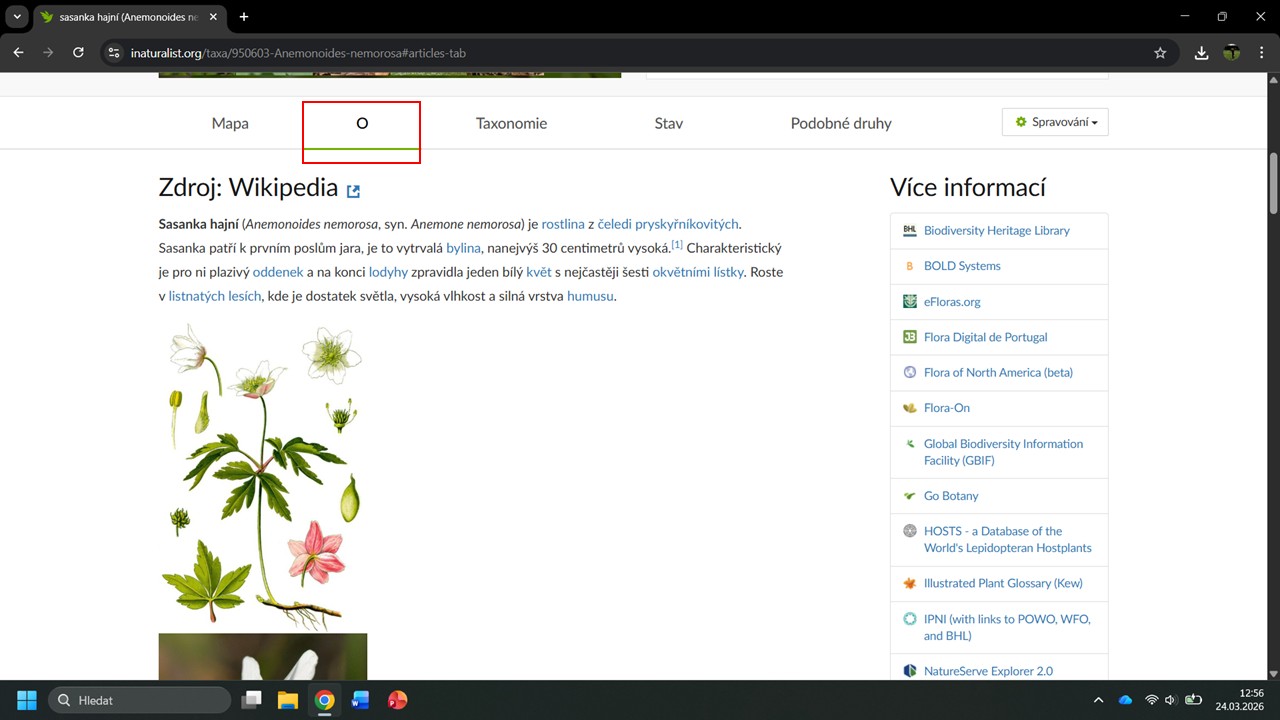Expand the Spravování dropdown
Screen dimensions: 1280x720
coord(1055,122)
